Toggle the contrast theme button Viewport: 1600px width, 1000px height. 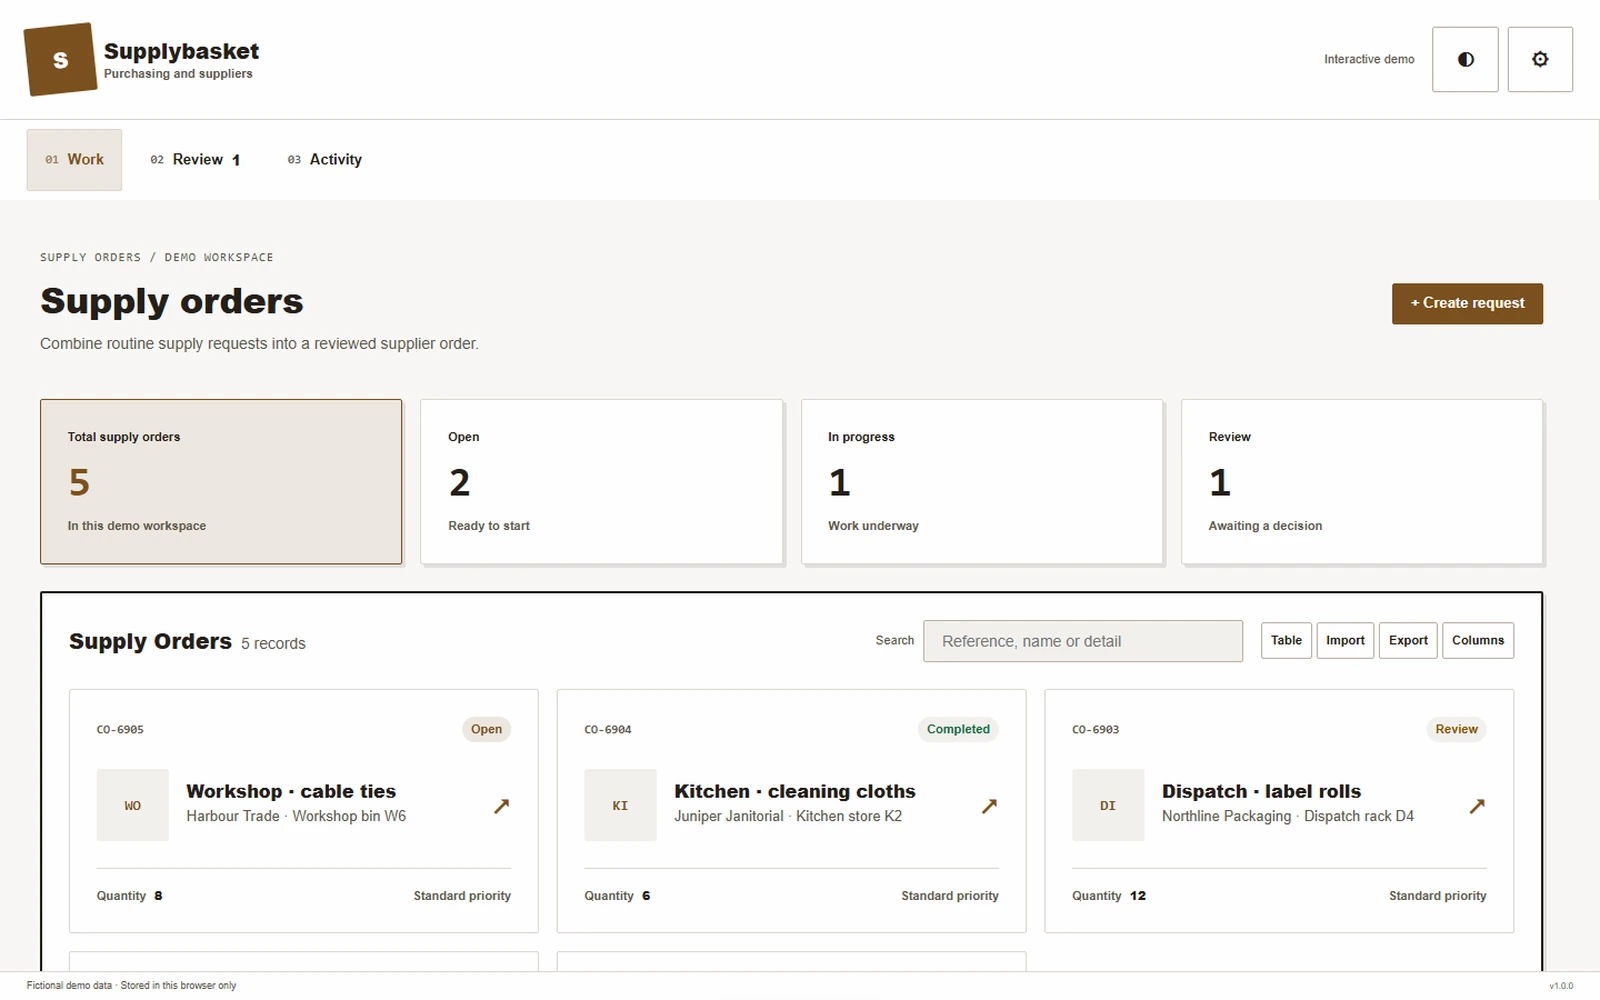[1465, 60]
